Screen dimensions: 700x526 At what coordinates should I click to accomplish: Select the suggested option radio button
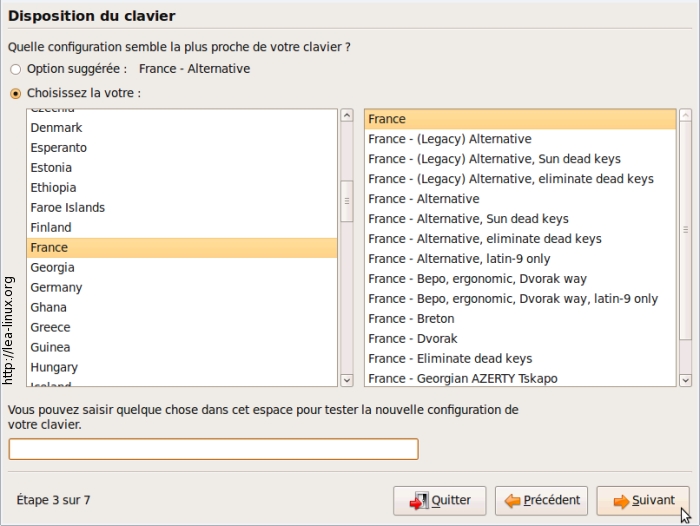pos(15,69)
